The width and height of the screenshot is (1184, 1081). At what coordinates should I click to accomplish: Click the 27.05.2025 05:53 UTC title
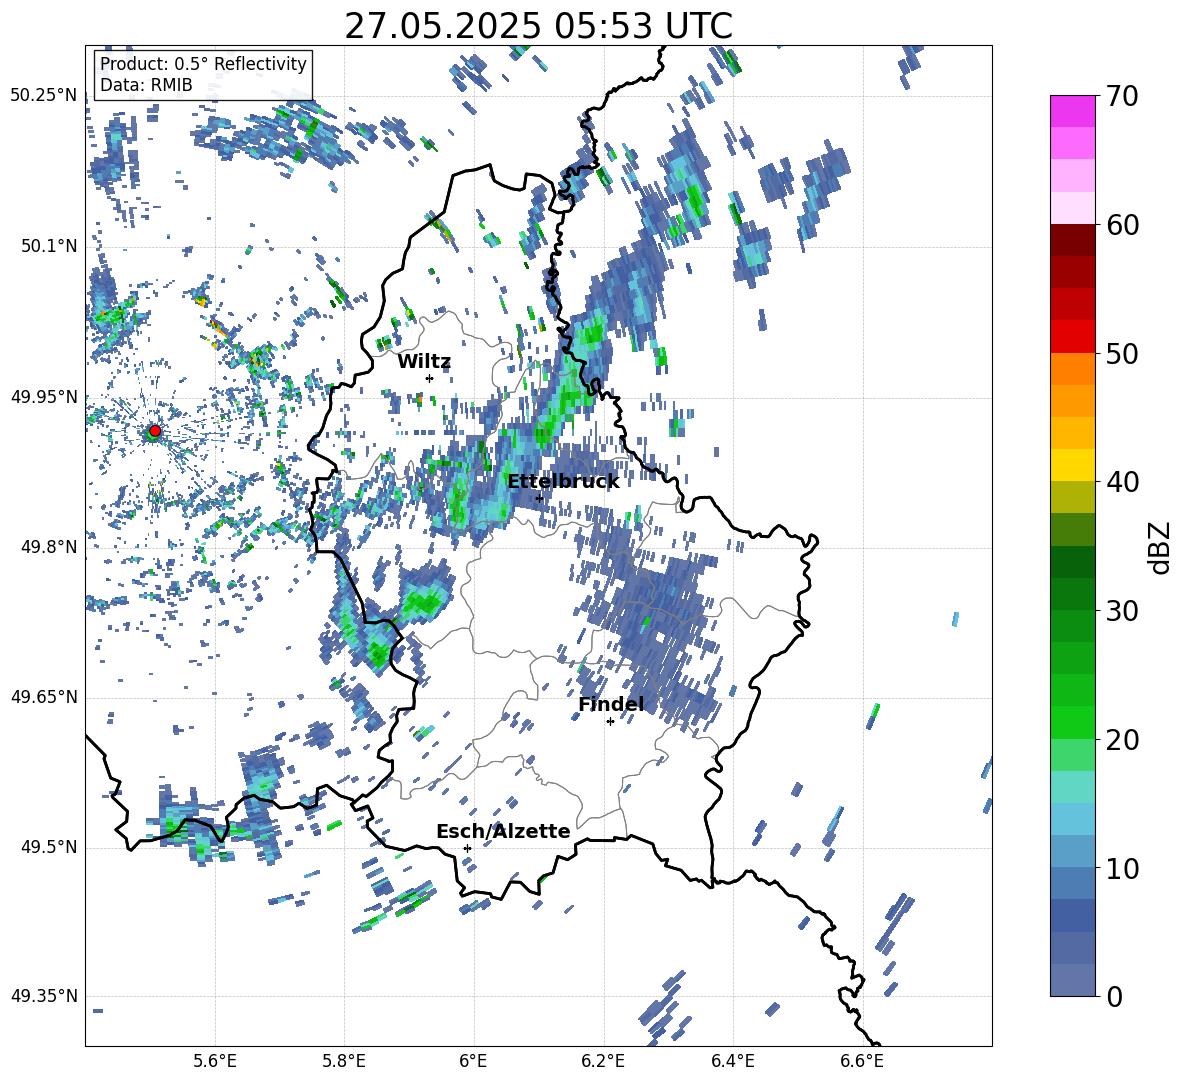[x=538, y=26]
